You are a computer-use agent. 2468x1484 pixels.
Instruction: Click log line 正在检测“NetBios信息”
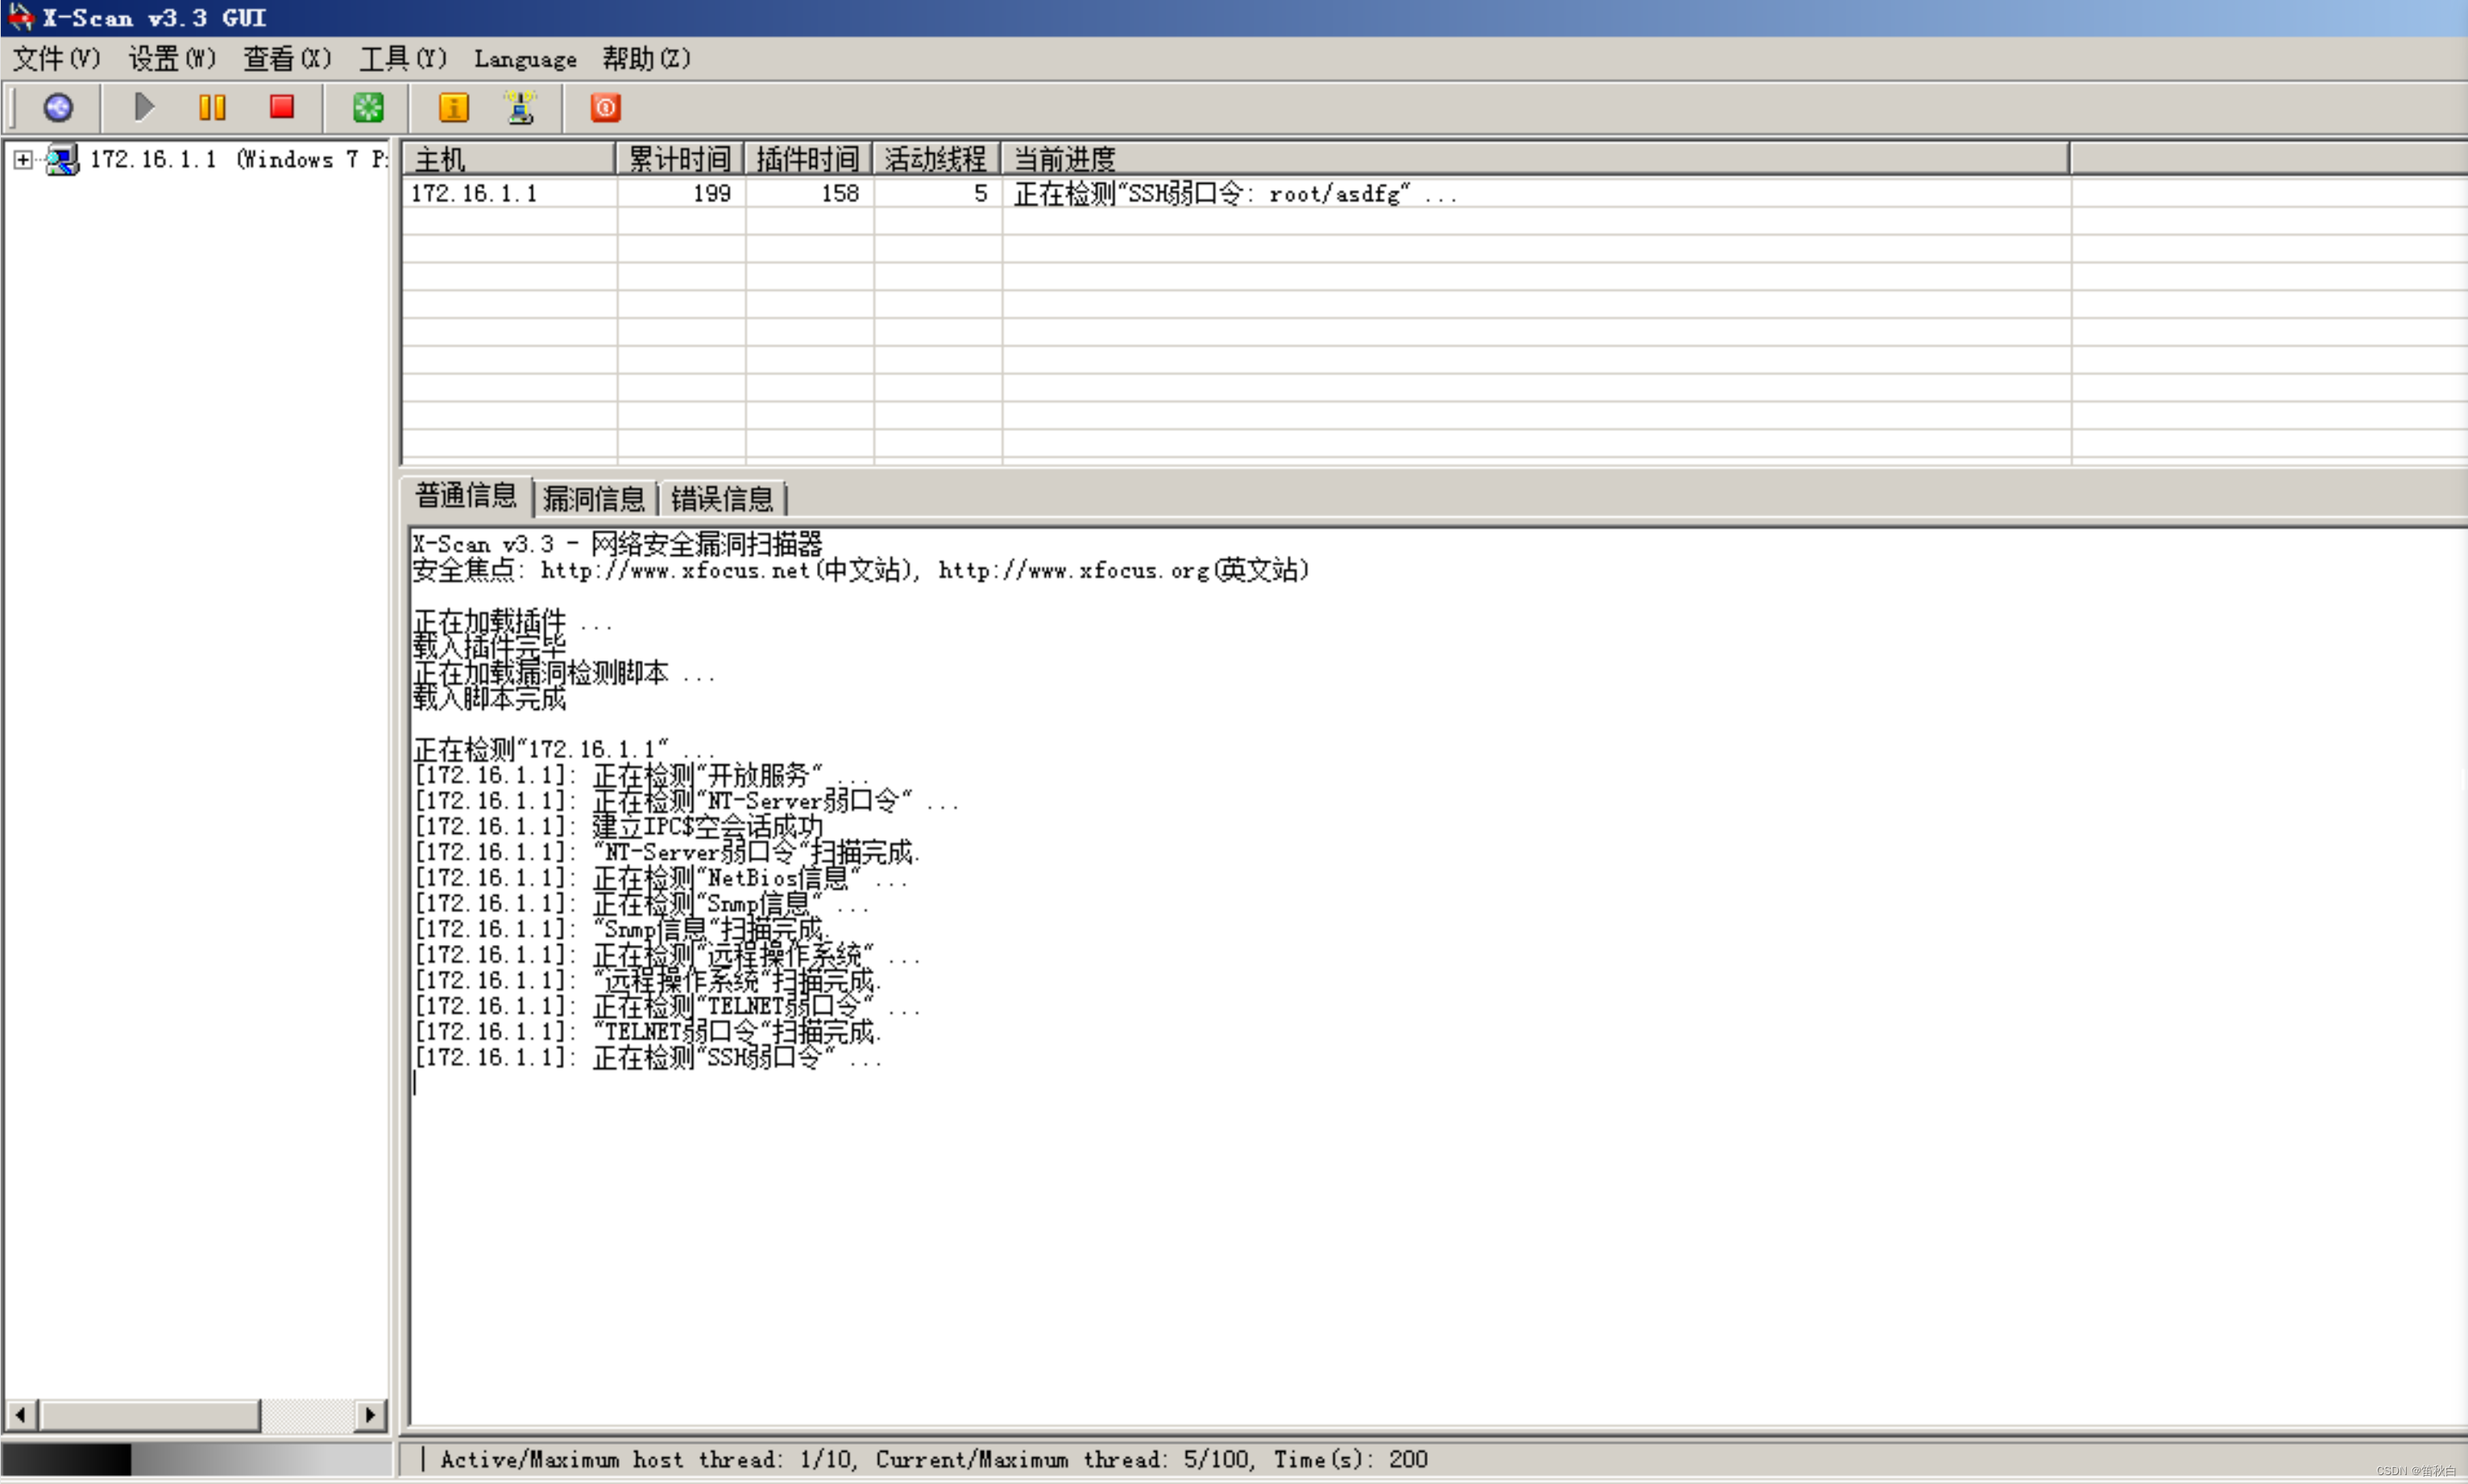[x=660, y=878]
